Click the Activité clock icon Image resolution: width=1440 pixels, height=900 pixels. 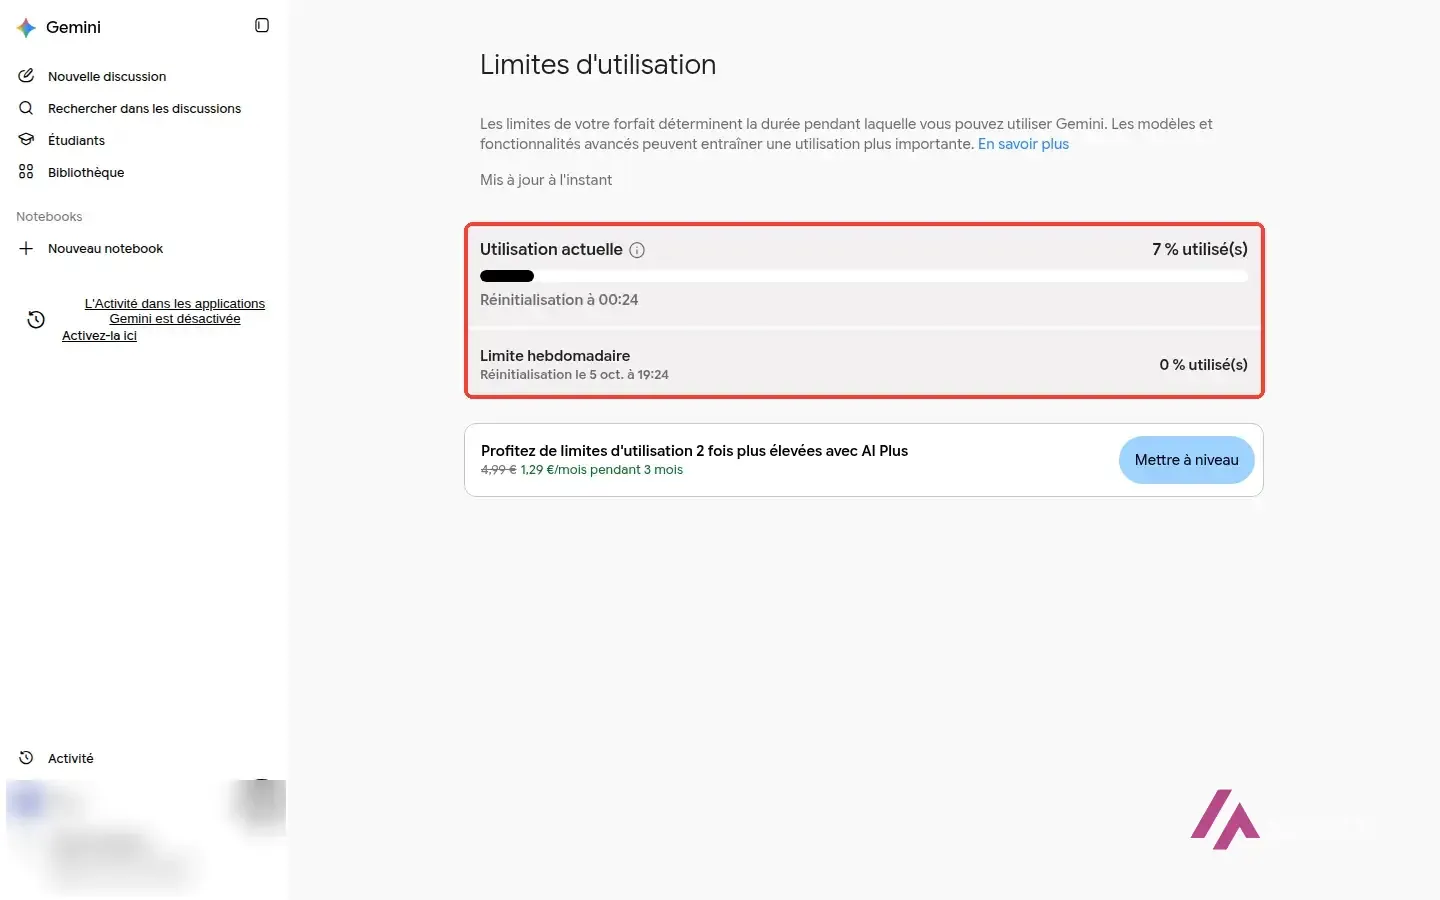coord(26,758)
